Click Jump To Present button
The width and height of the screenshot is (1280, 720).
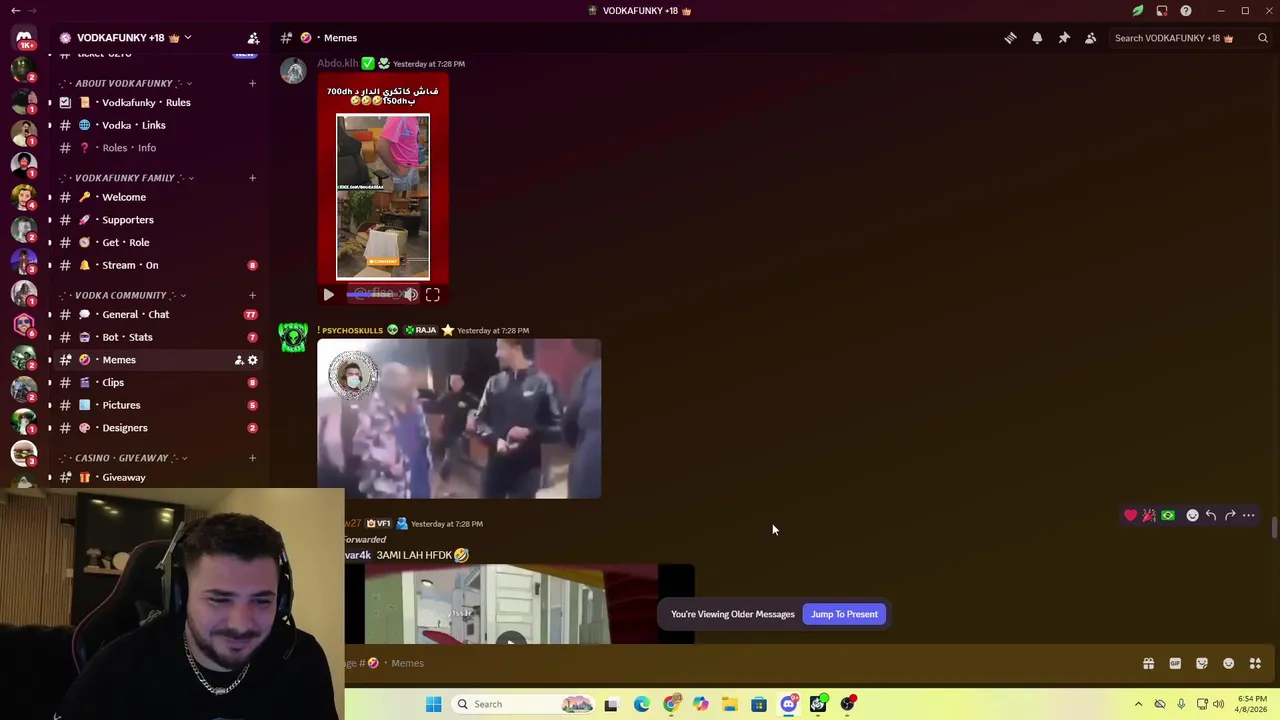[x=844, y=614]
